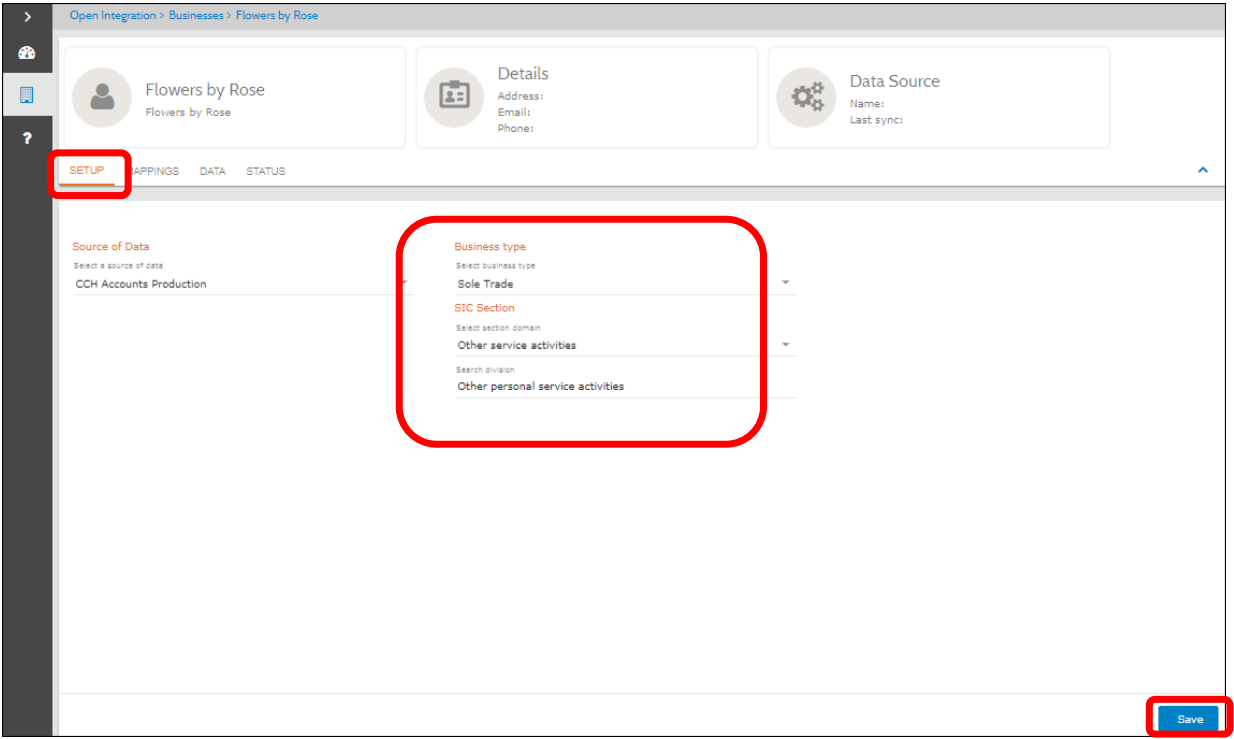Click the Data Source gears icon
This screenshot has width=1234, height=739.
pos(806,97)
